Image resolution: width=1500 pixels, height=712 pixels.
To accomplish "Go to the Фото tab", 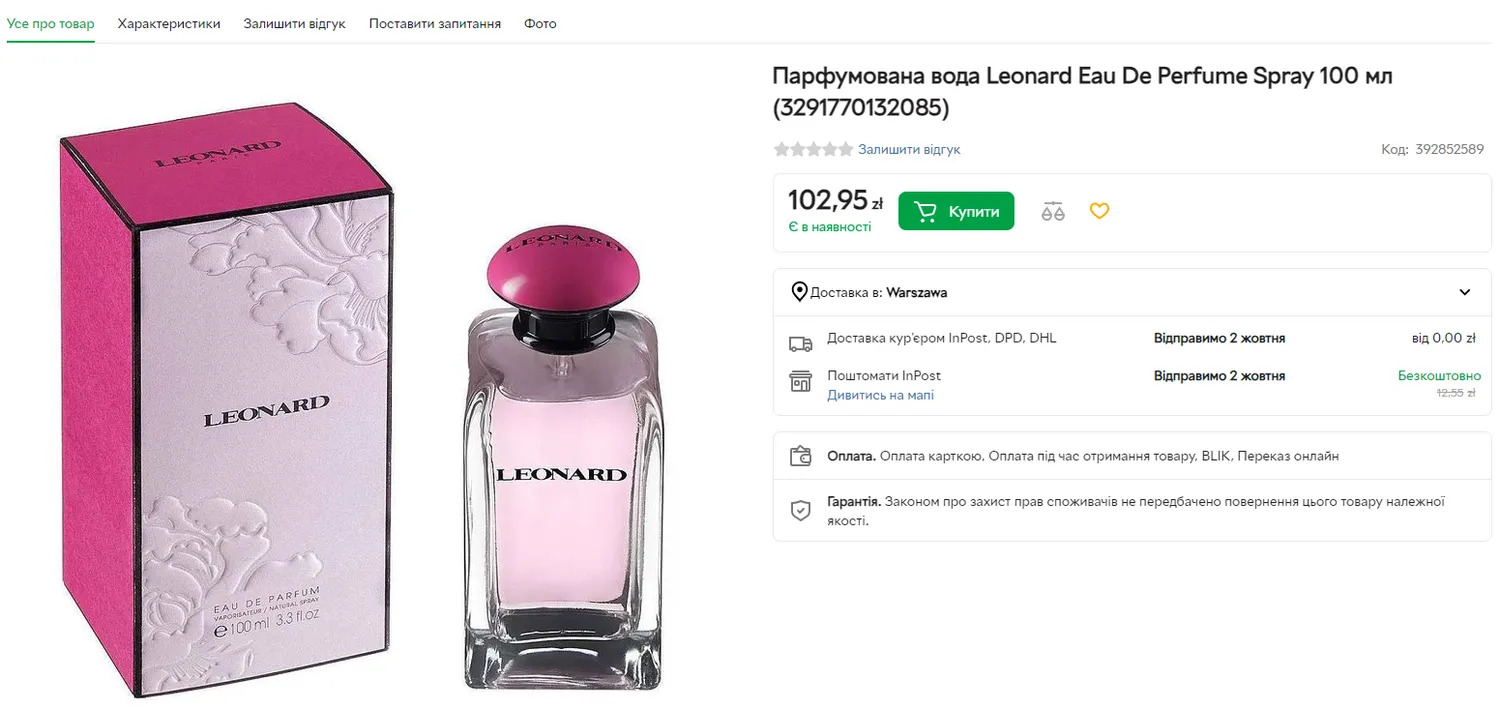I will [x=540, y=23].
